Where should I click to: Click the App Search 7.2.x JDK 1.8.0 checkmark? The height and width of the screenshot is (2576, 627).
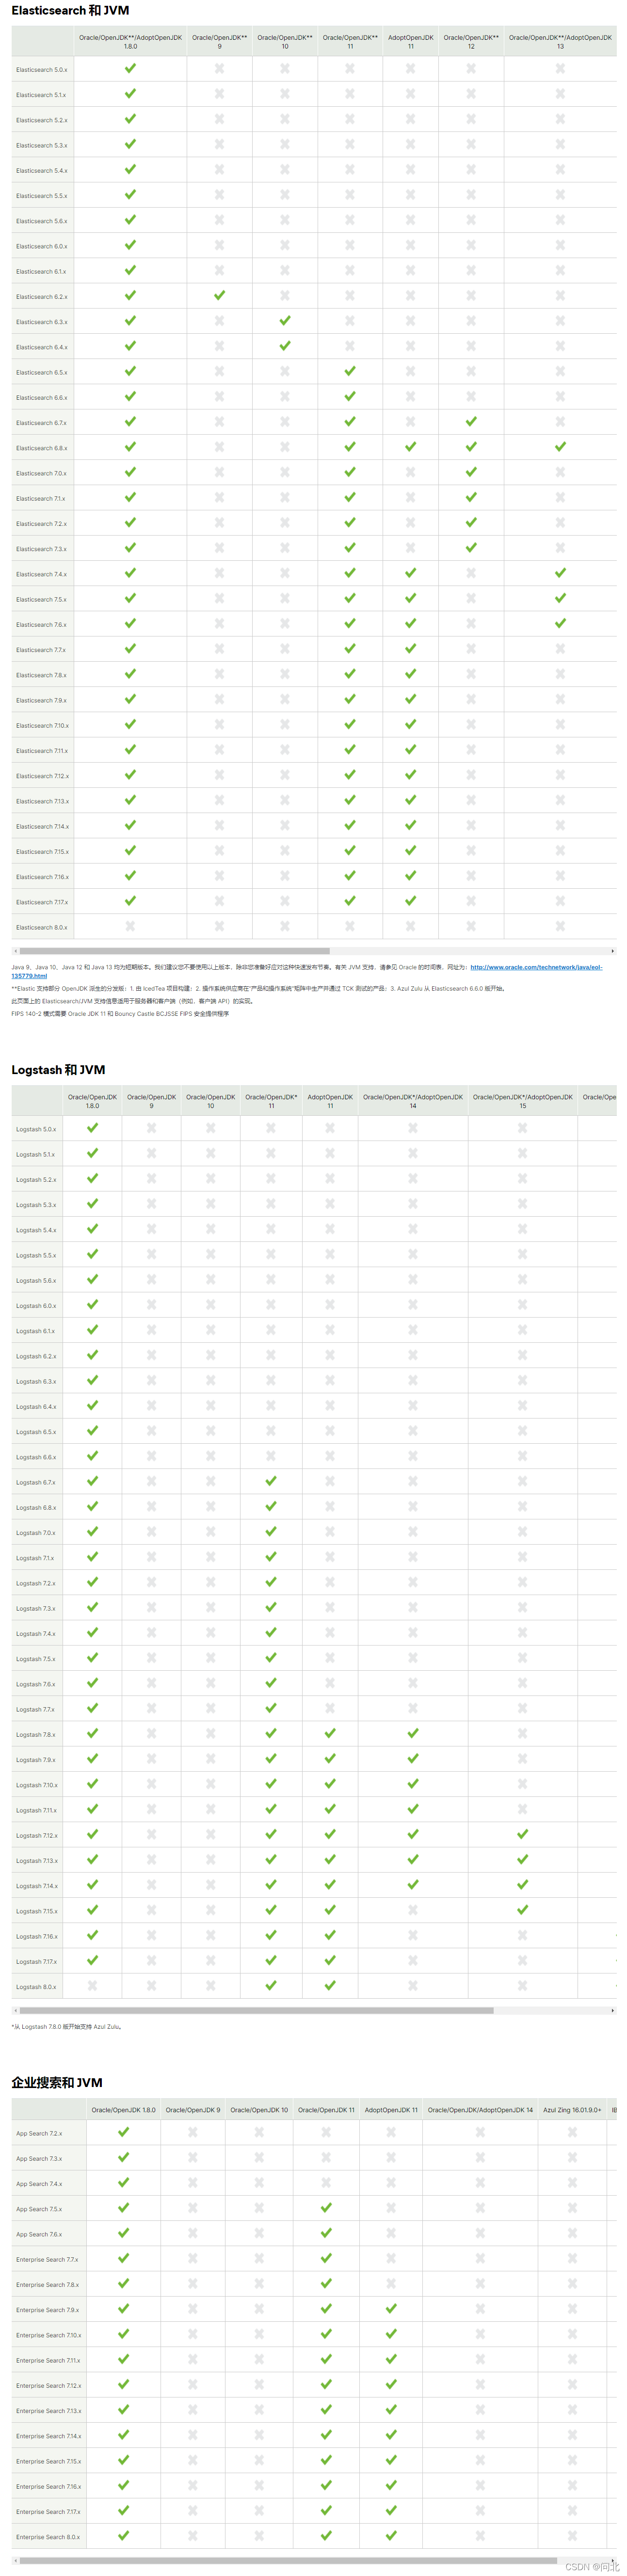pos(124,2132)
